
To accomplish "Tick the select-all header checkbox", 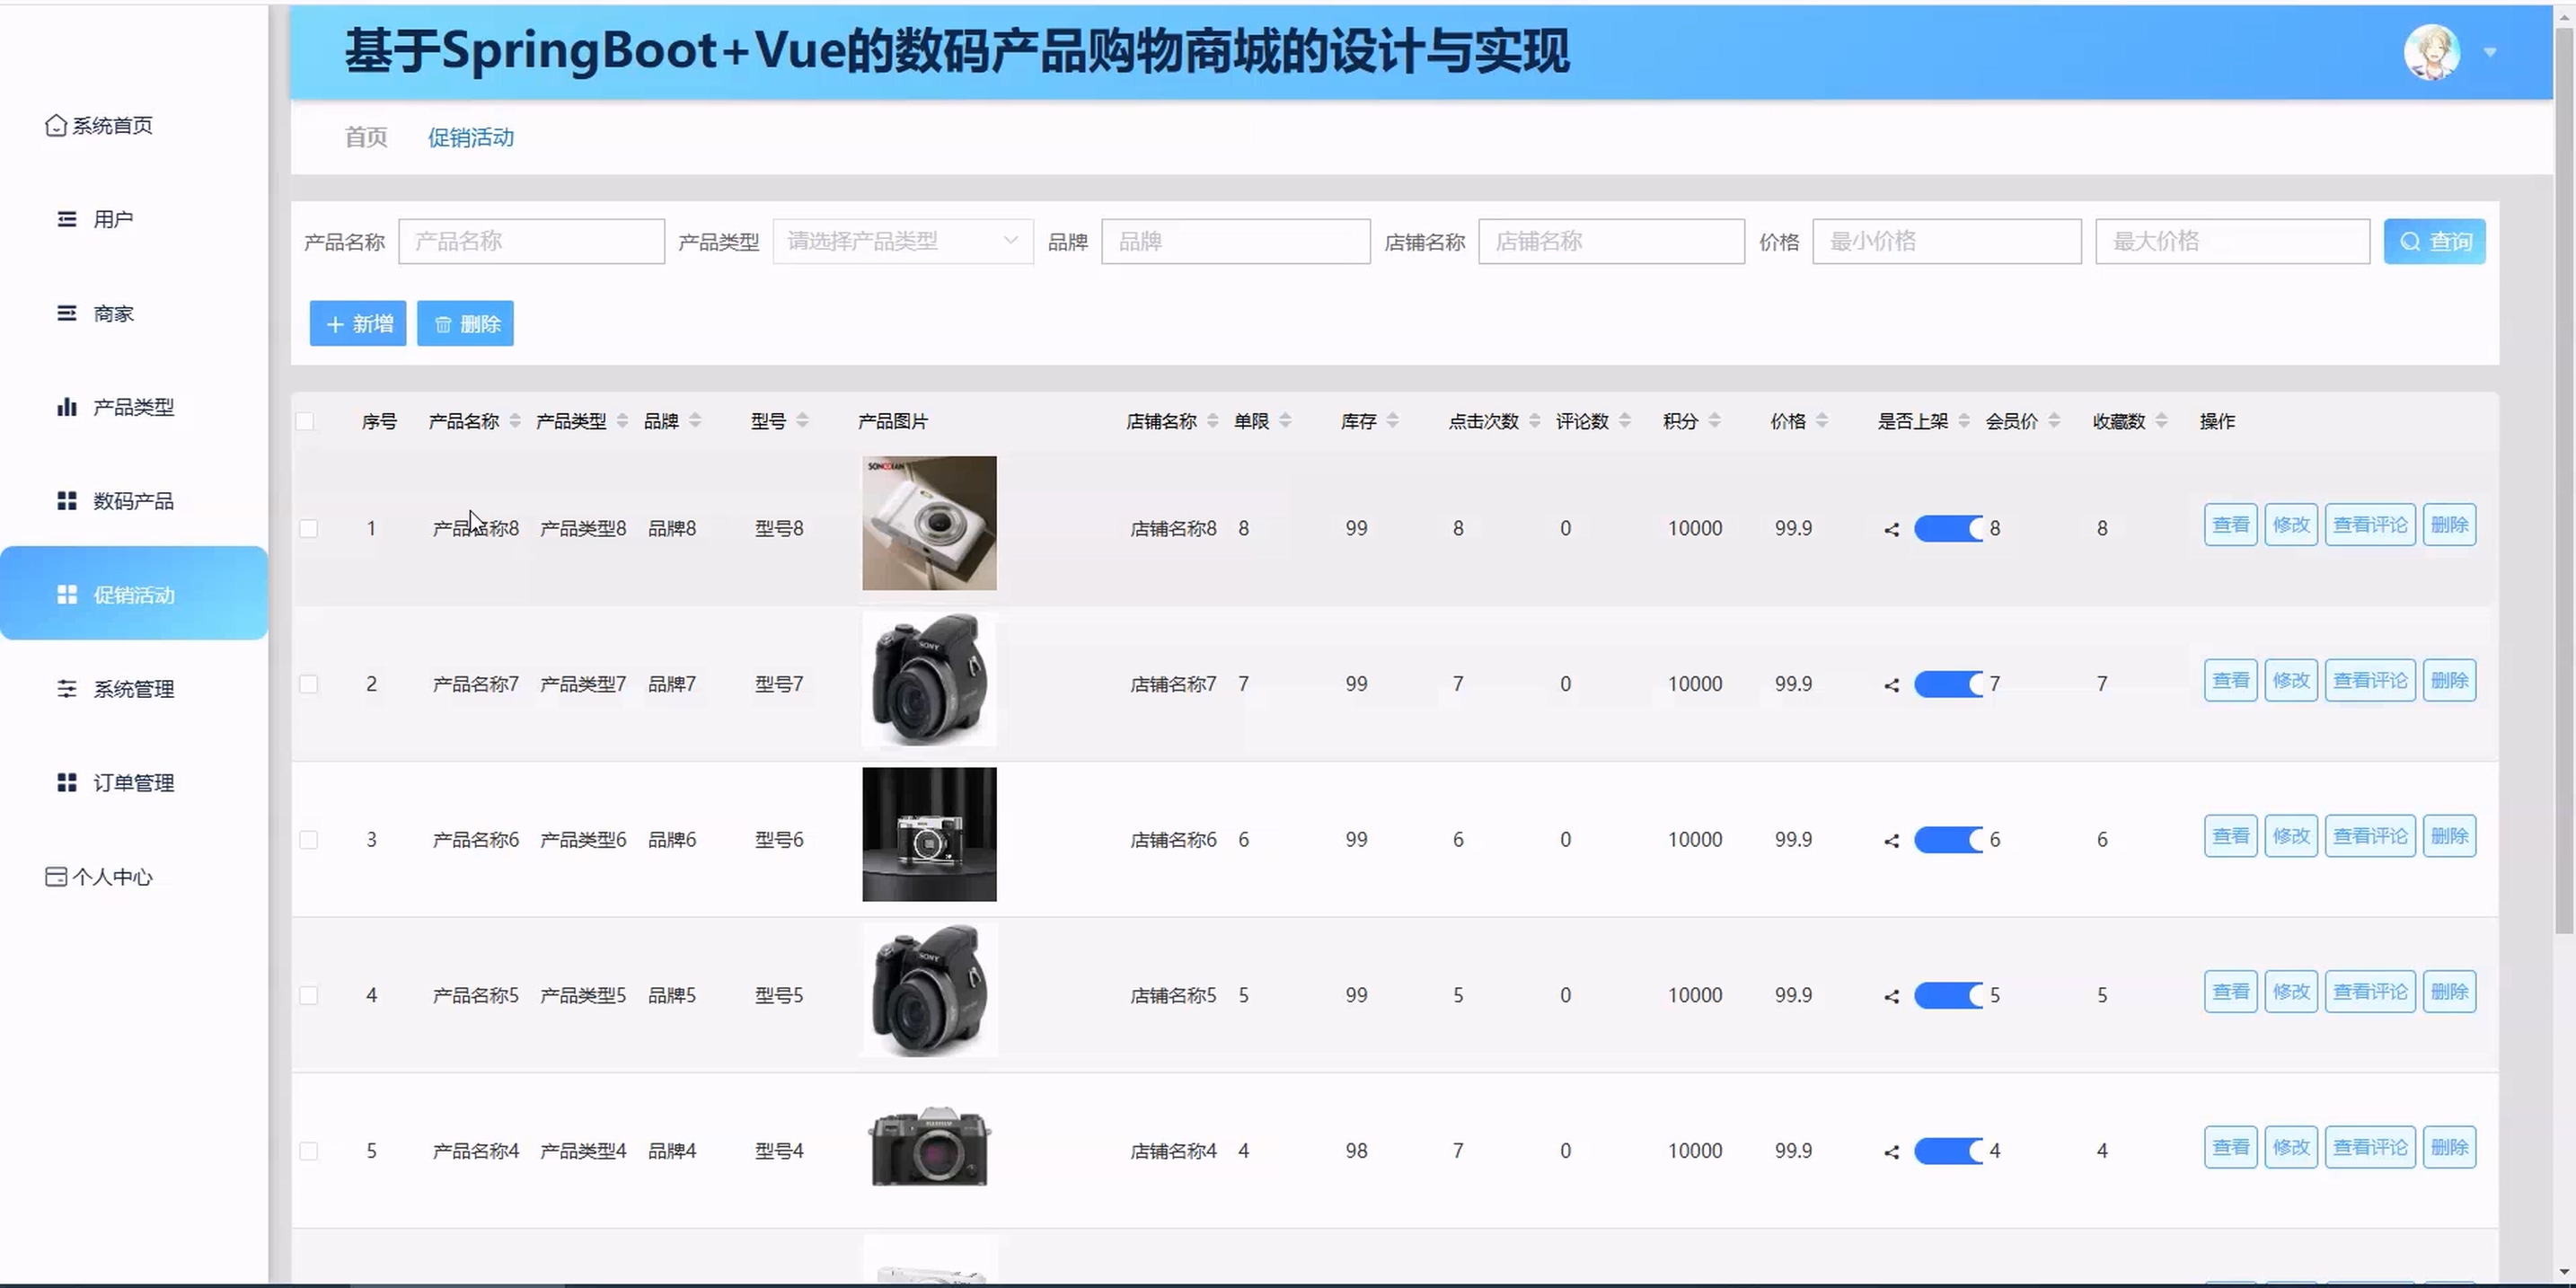I will [305, 421].
